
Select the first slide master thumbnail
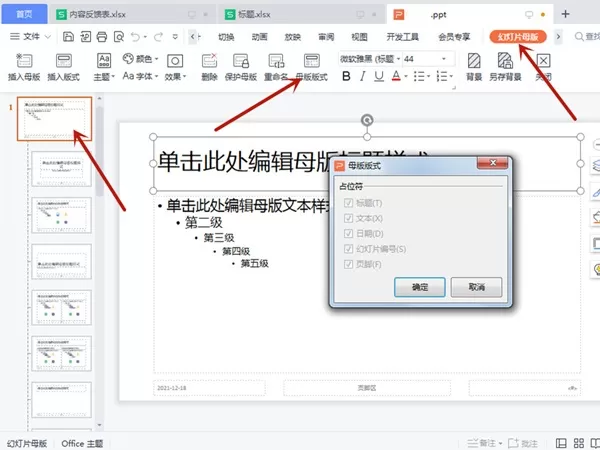click(54, 119)
